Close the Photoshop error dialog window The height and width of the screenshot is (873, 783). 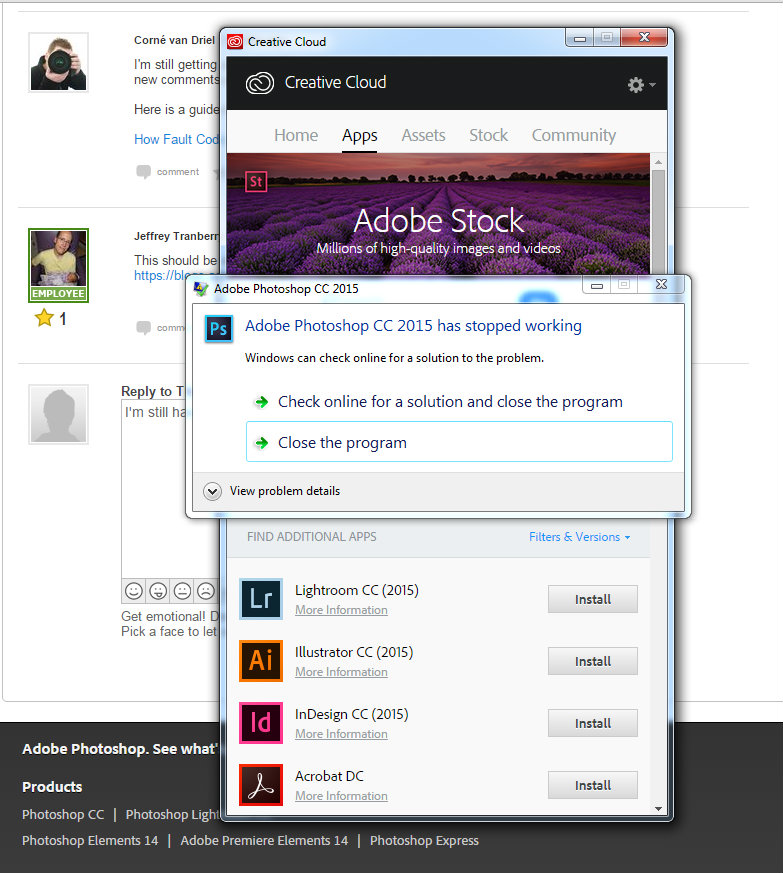coord(661,285)
